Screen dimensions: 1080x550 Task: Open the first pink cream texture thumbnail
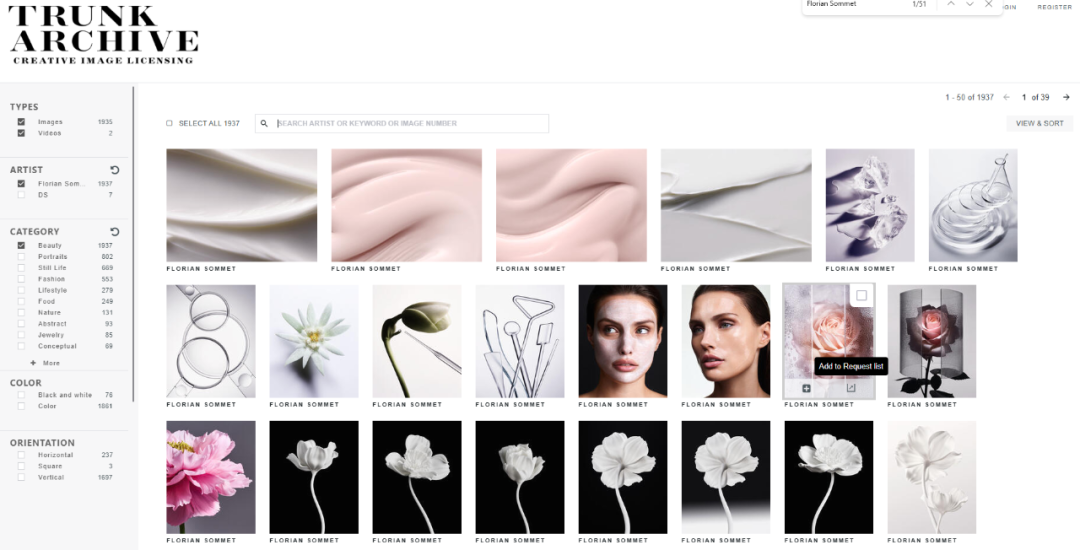click(x=406, y=205)
